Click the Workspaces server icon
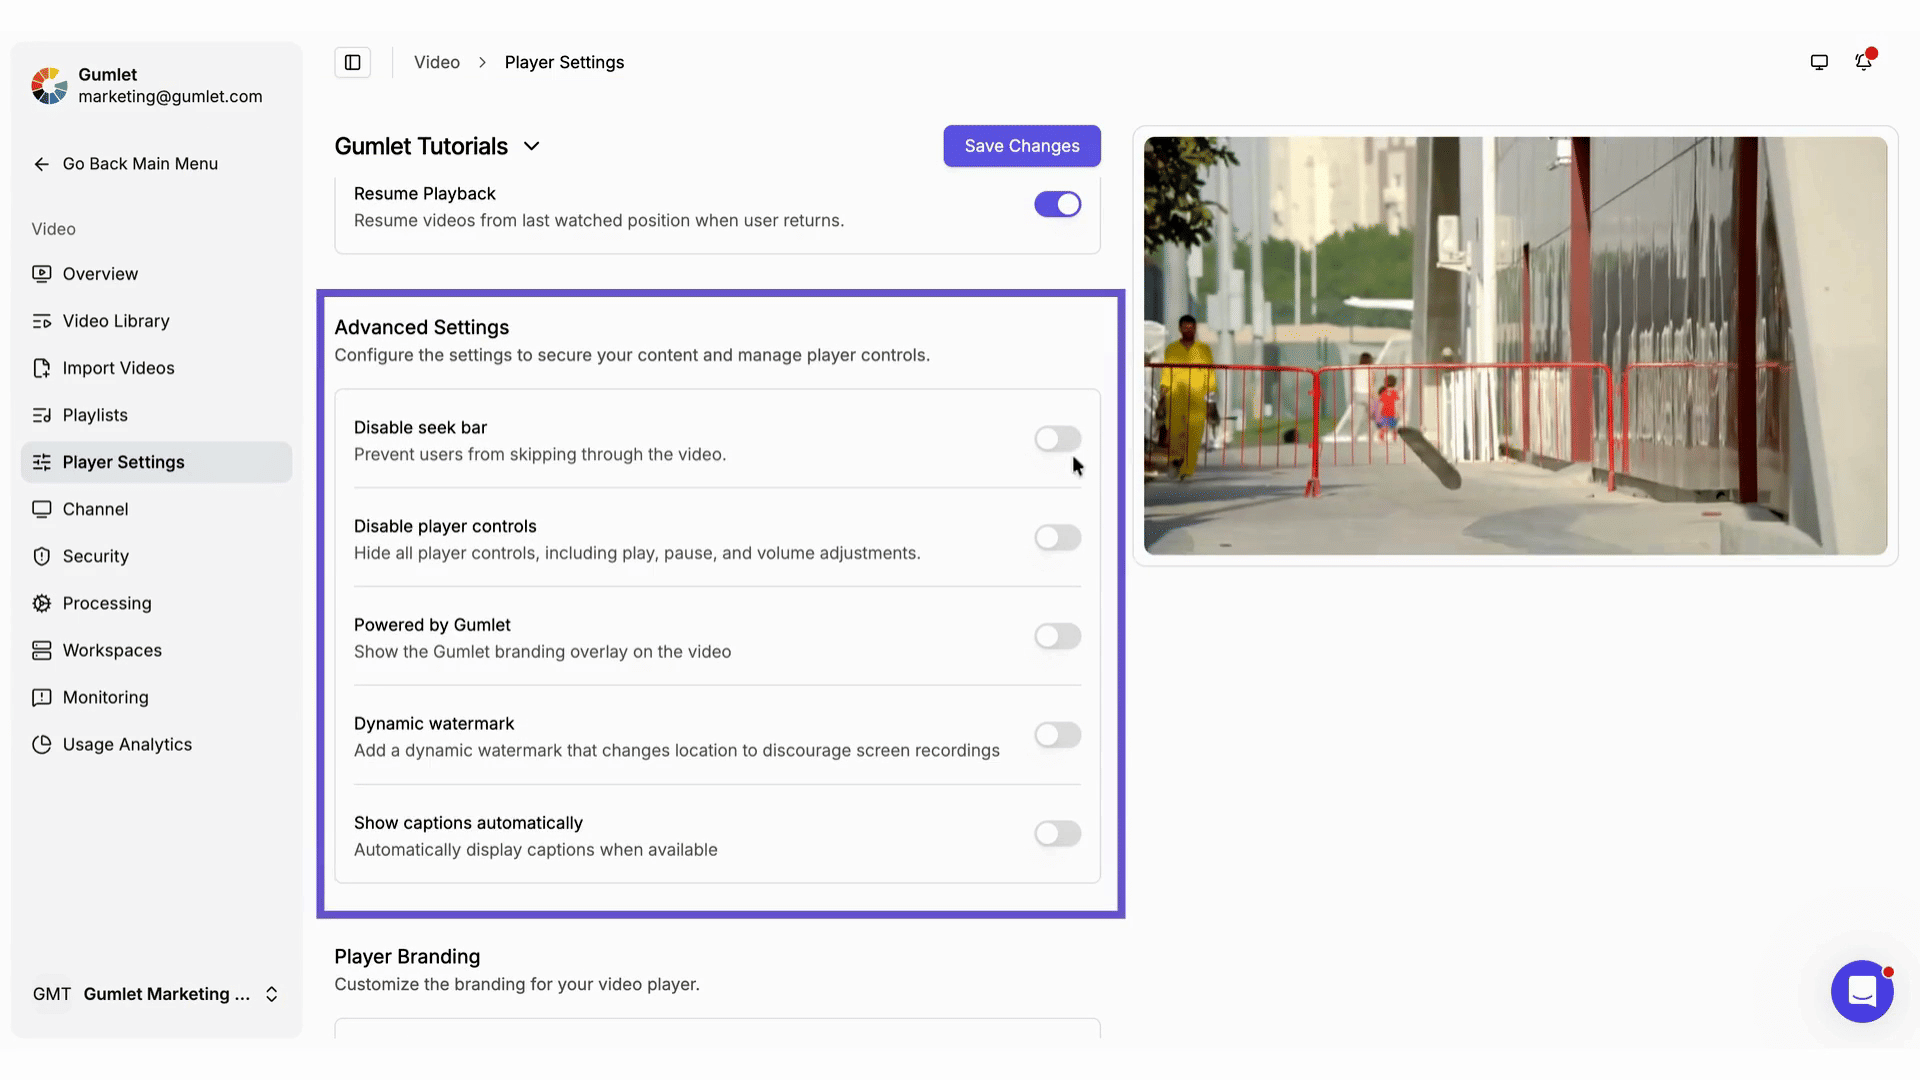The height and width of the screenshot is (1080, 1920). (41, 650)
